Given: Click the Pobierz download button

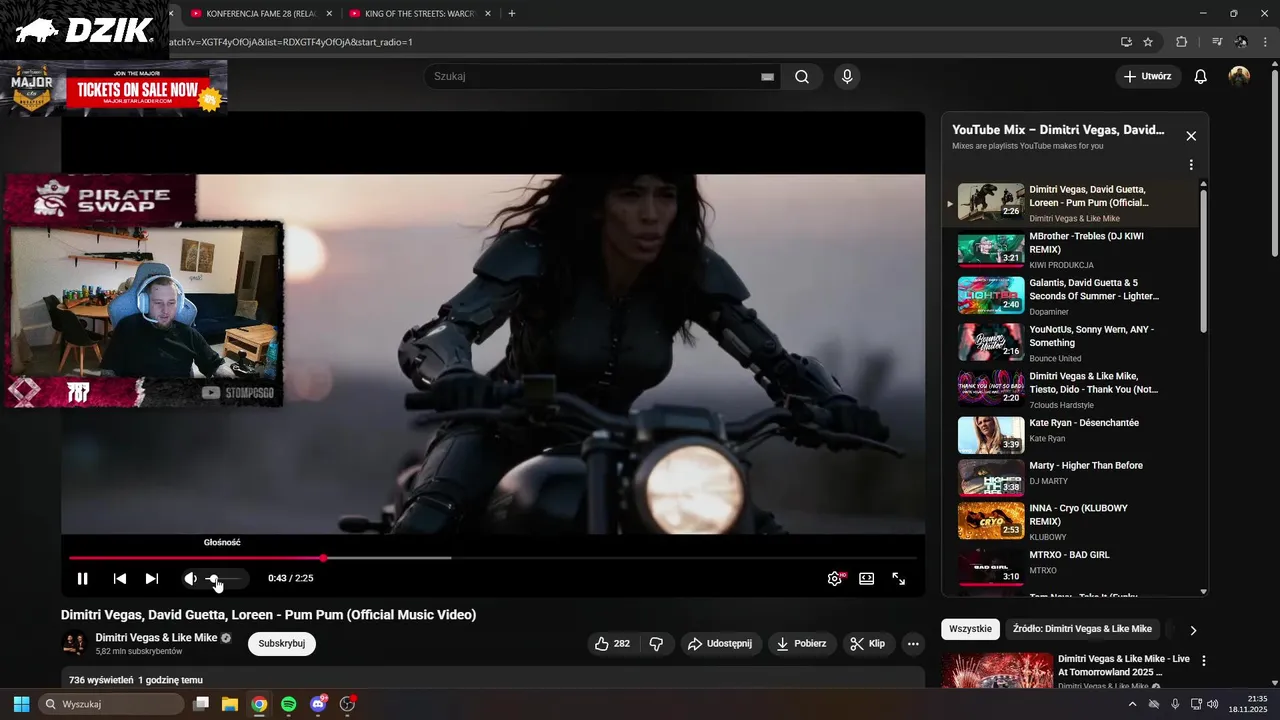Looking at the screenshot, I should click(802, 644).
